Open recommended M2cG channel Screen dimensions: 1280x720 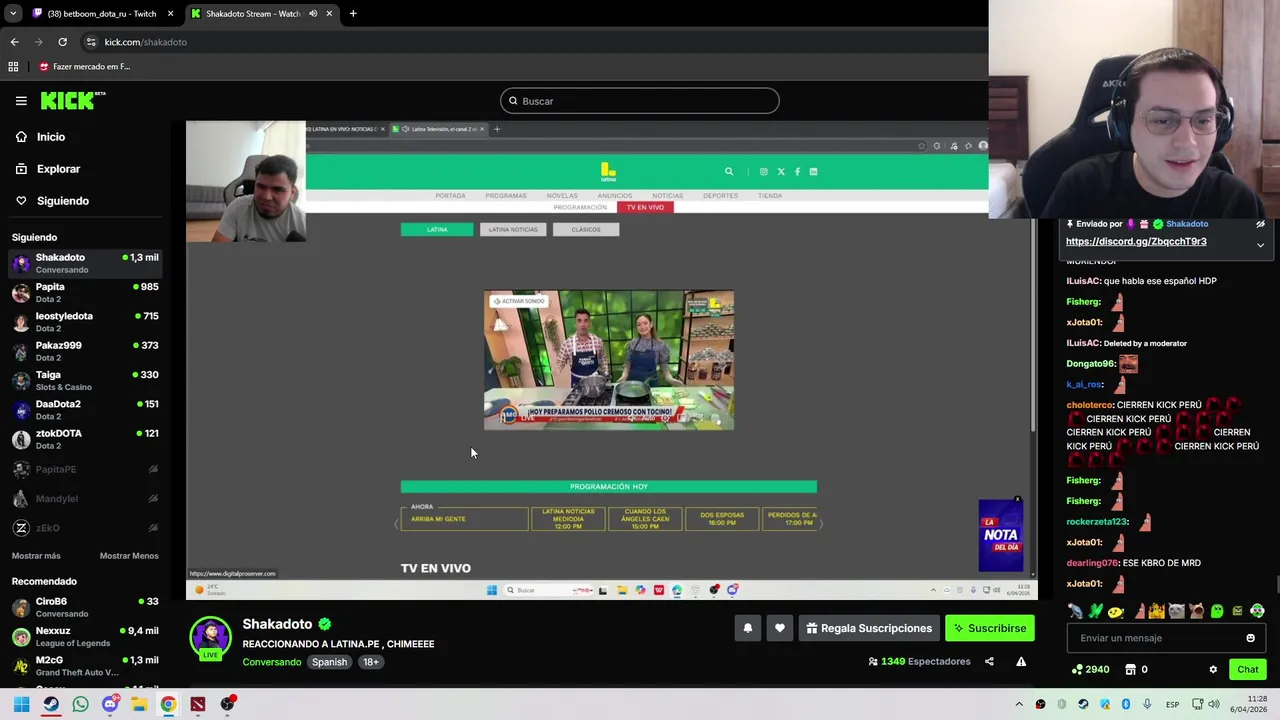[x=85, y=666]
